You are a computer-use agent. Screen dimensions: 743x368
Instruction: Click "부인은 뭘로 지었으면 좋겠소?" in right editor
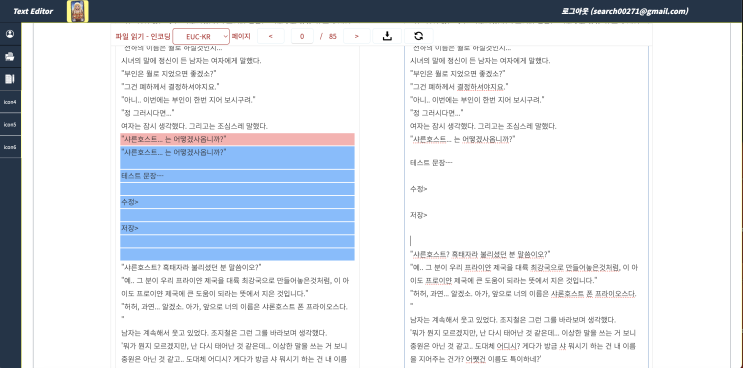(x=458, y=74)
